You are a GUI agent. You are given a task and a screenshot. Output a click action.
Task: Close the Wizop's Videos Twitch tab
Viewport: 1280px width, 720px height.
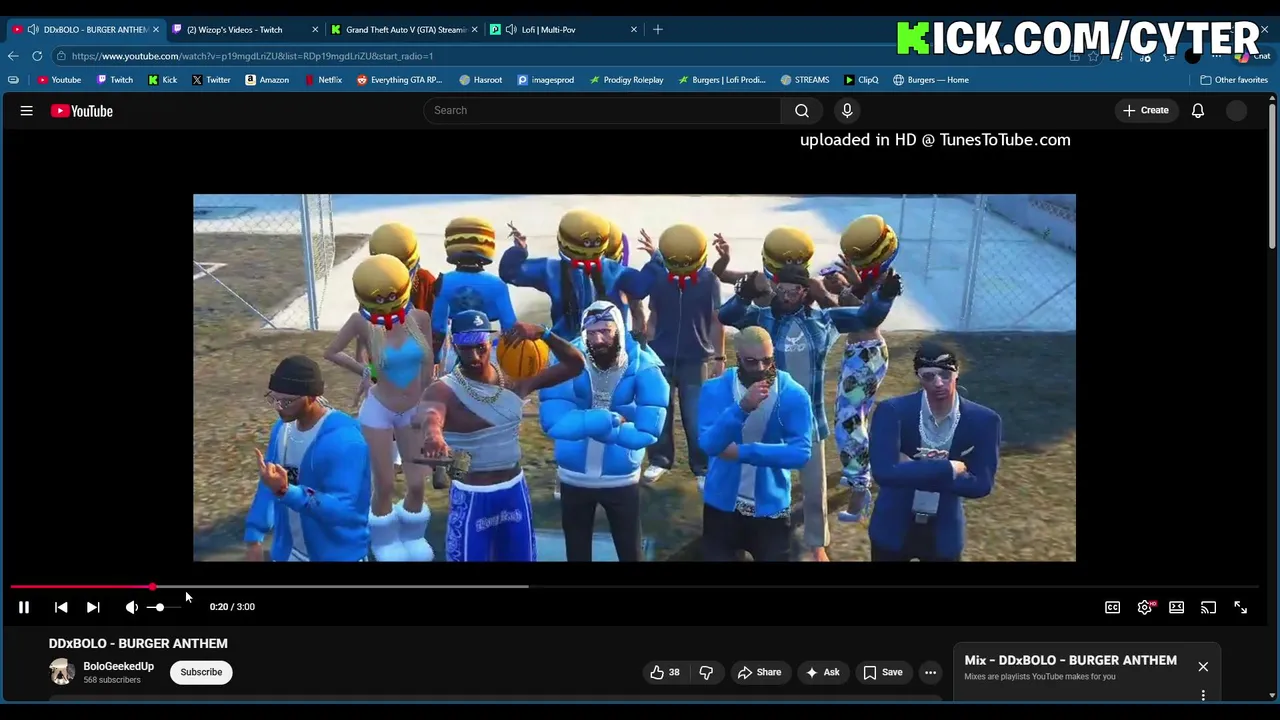tap(315, 29)
